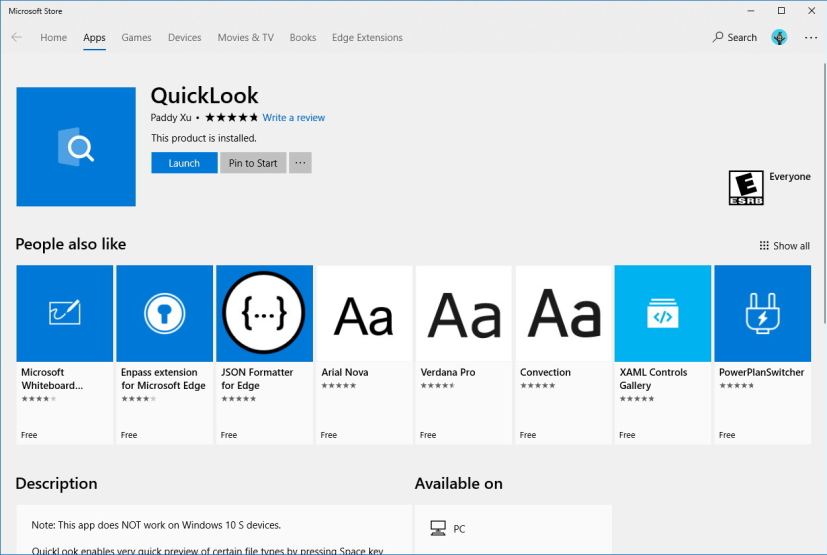The image size is (827, 555).
Task: Maximize the Microsoft Store window
Action: (x=782, y=11)
